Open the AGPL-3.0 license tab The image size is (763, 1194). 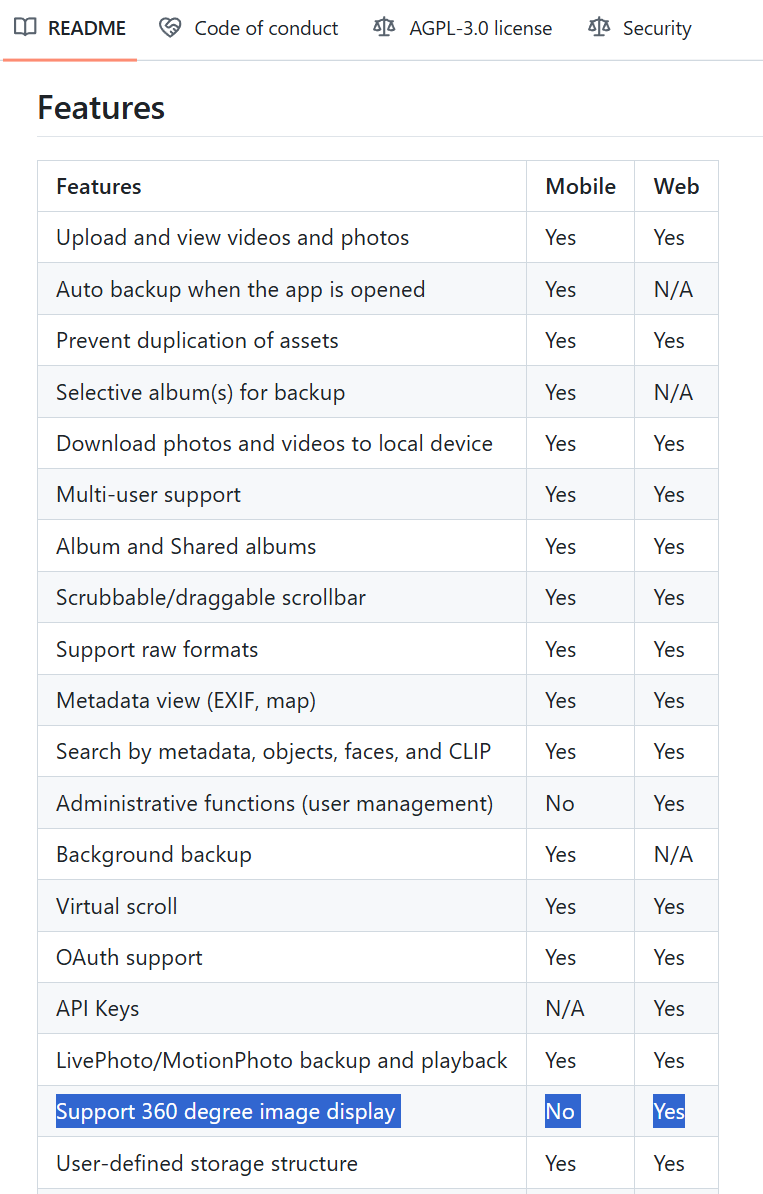[x=480, y=28]
